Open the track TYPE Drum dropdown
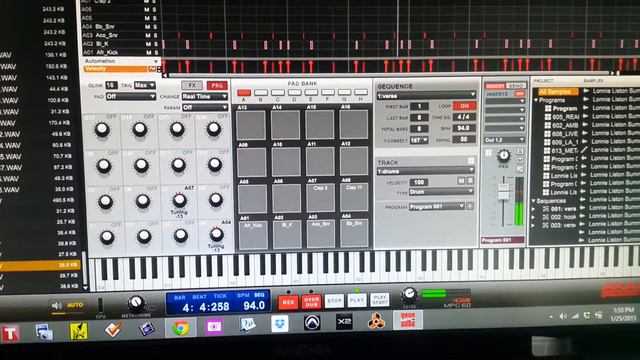The width and height of the screenshot is (640, 360). tap(441, 191)
